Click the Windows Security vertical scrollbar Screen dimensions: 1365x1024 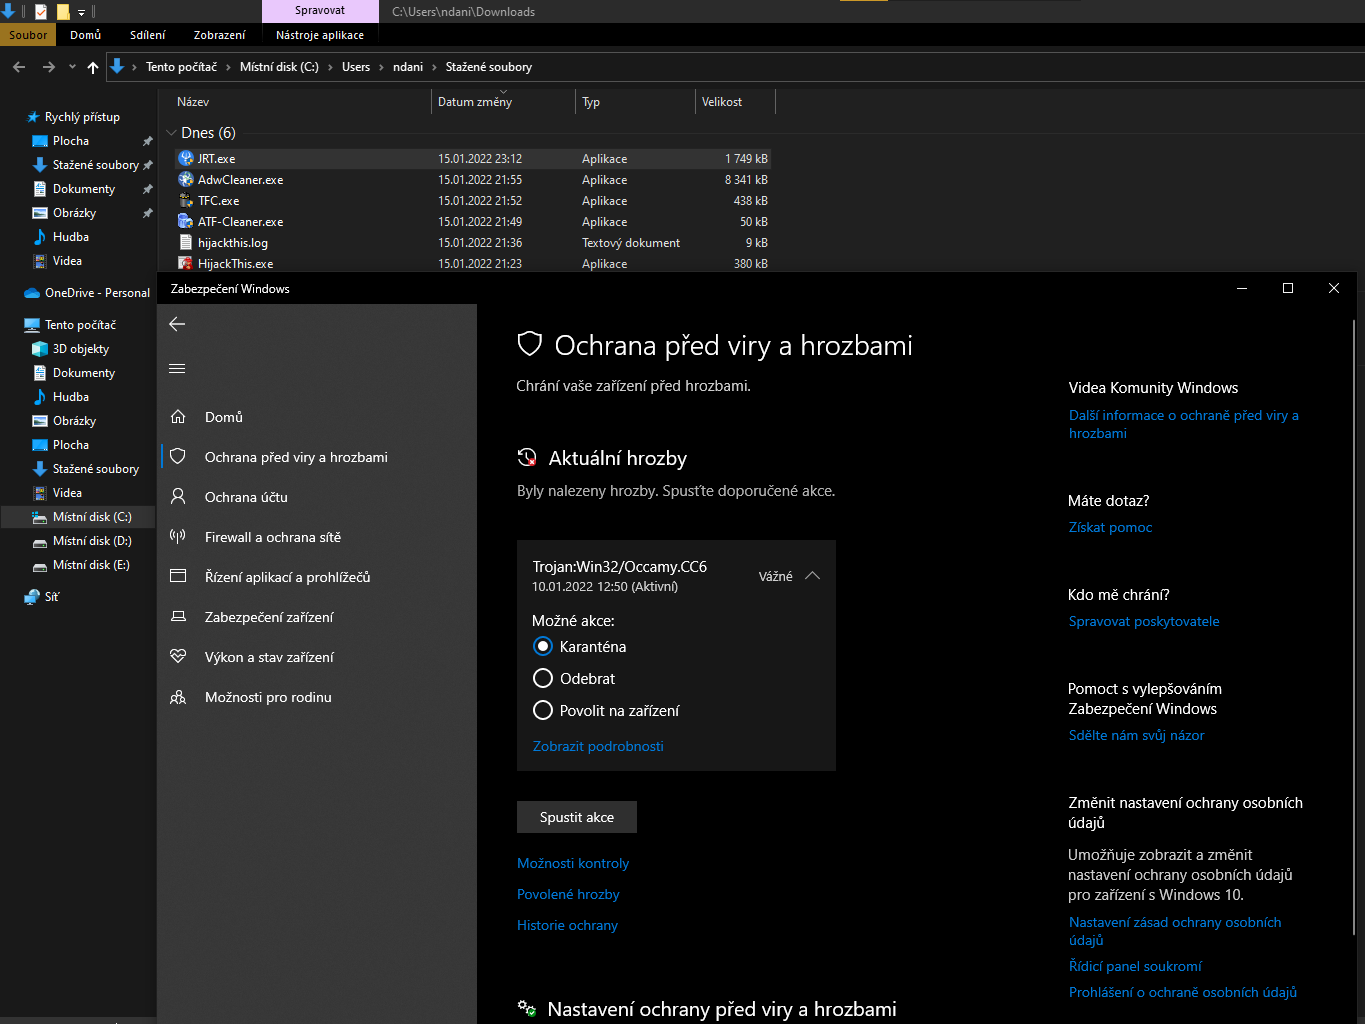click(x=1353, y=620)
